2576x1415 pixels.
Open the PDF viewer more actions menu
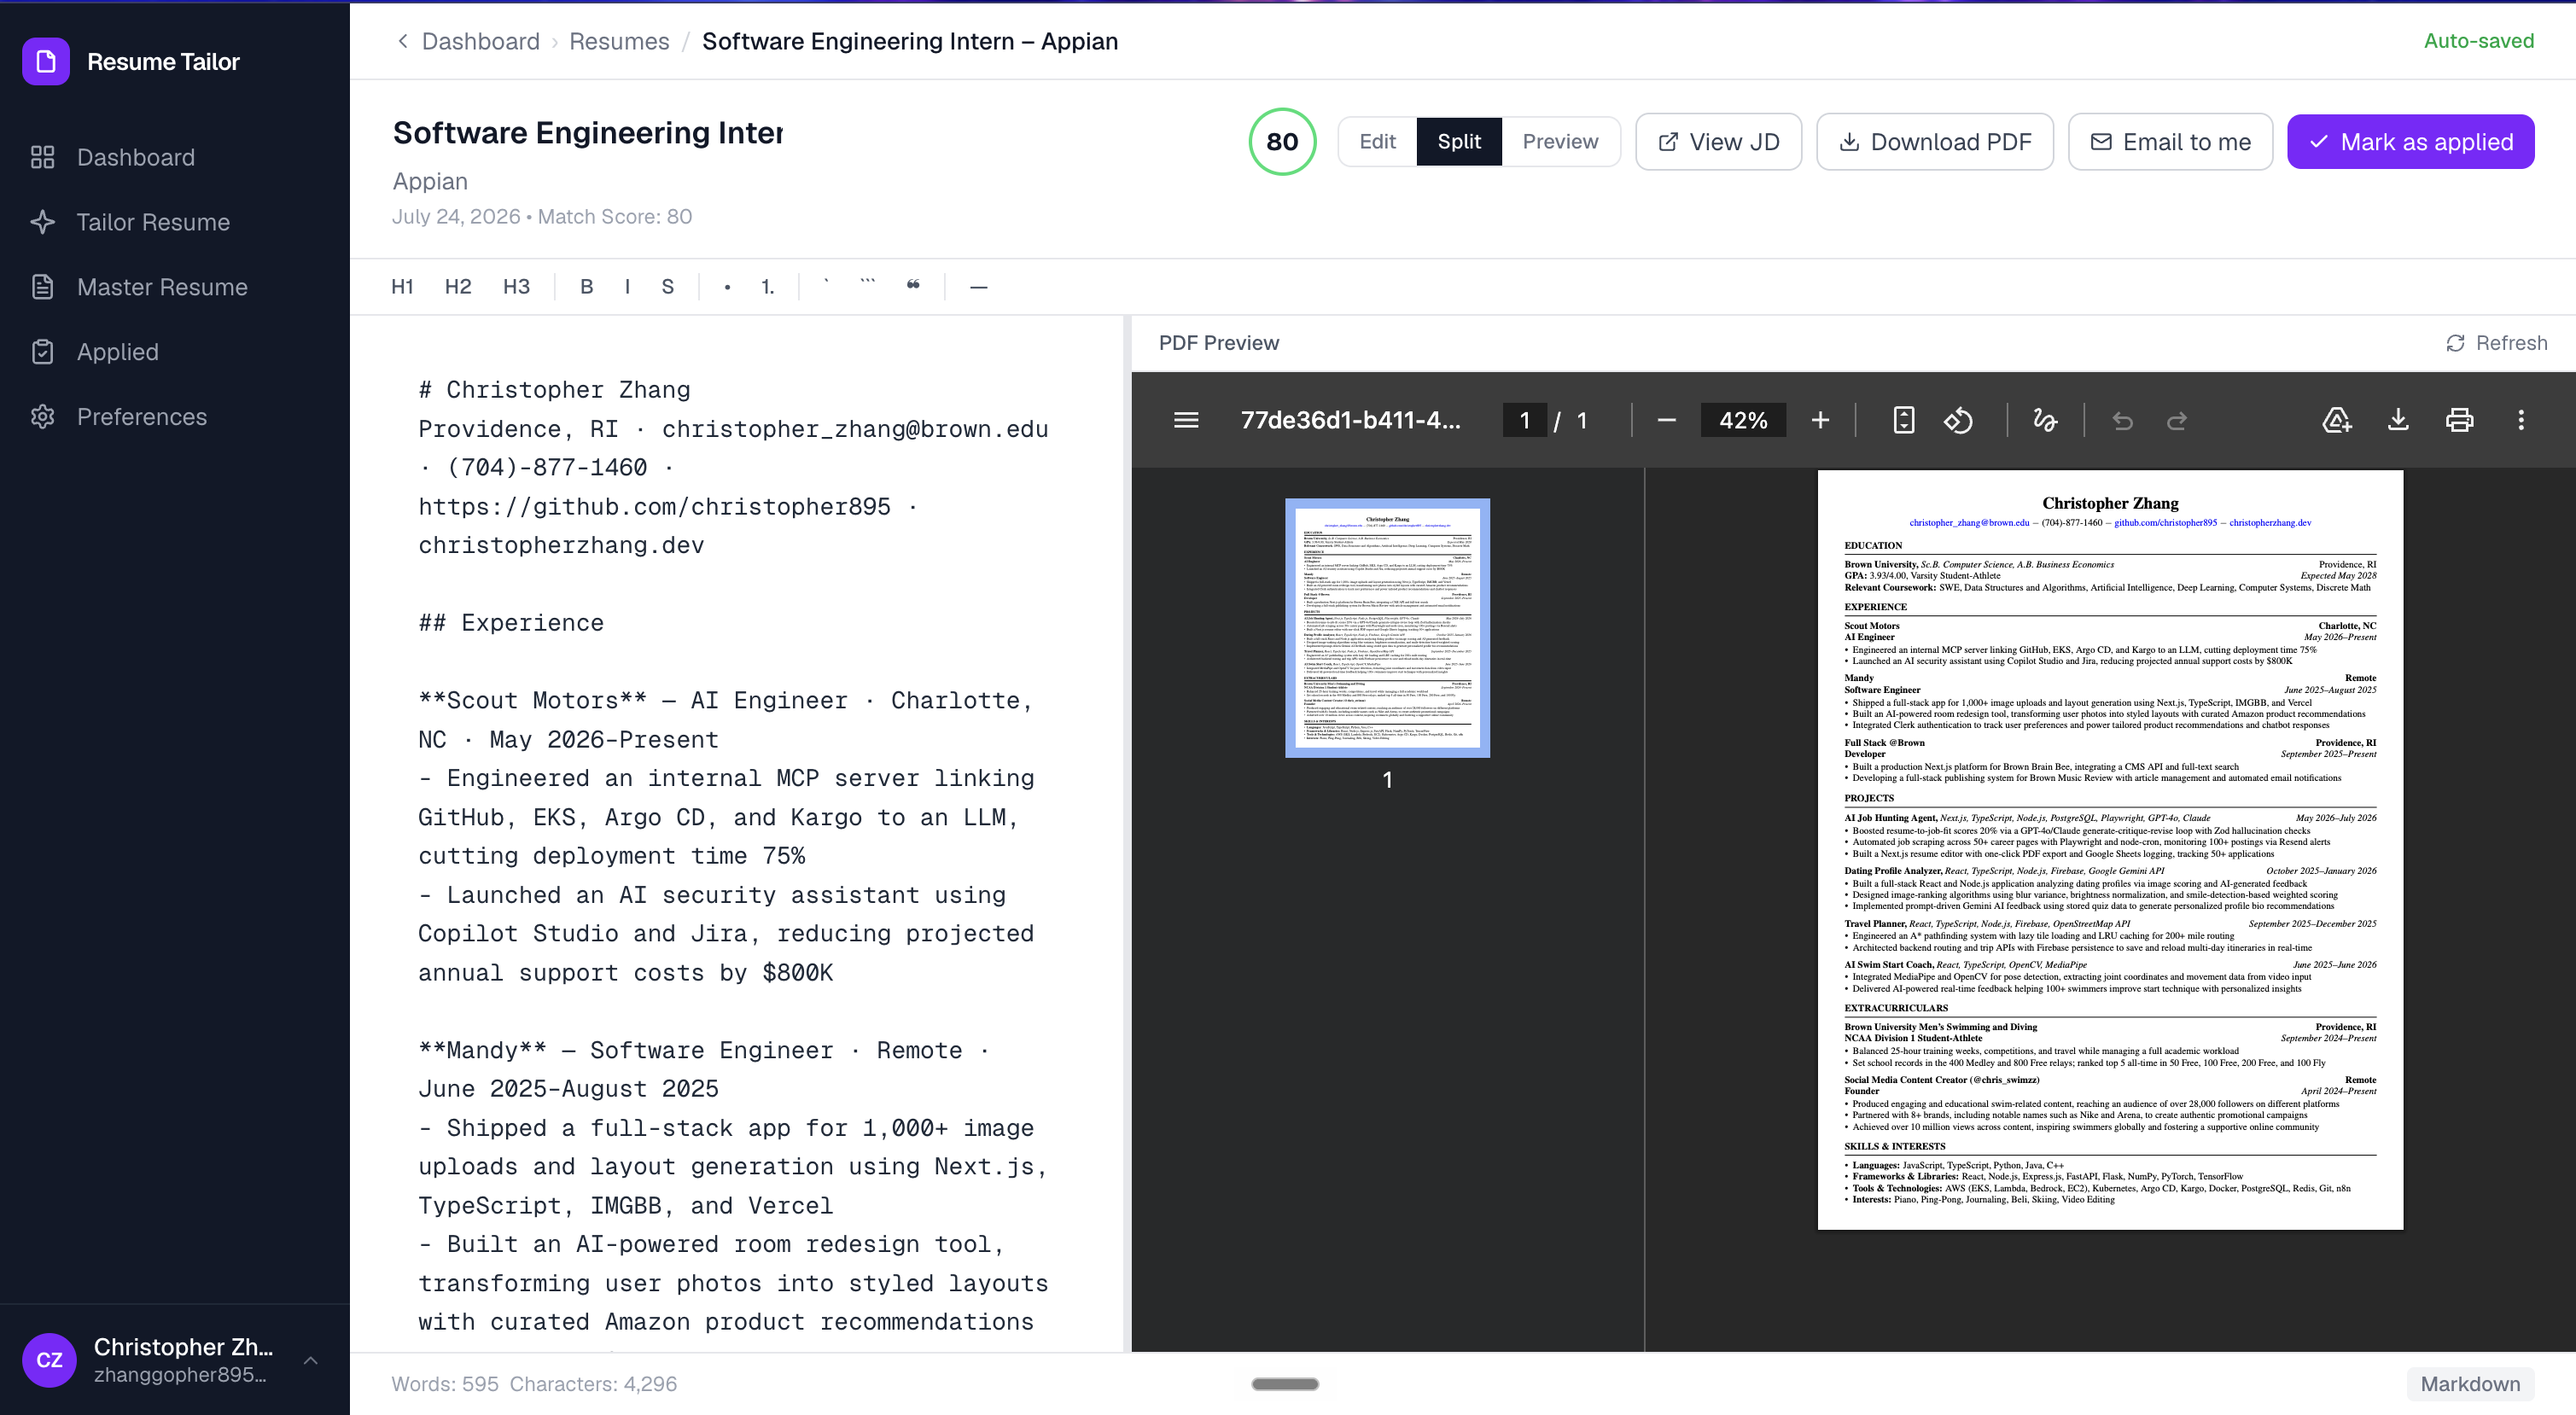tap(2521, 420)
